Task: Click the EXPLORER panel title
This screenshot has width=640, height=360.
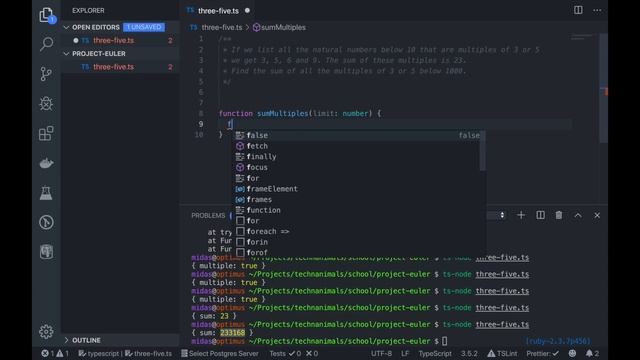Action: [88, 11]
